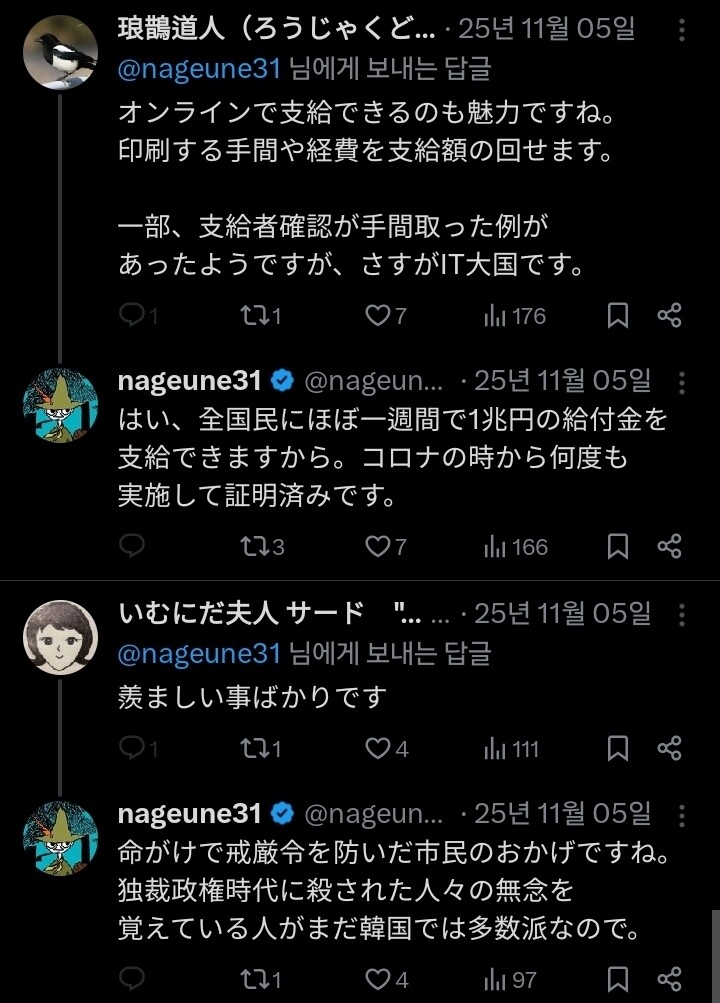Viewport: 720px width, 1003px height.
Task: Open more options on いむにだ夫人 tweet
Action: [x=681, y=612]
